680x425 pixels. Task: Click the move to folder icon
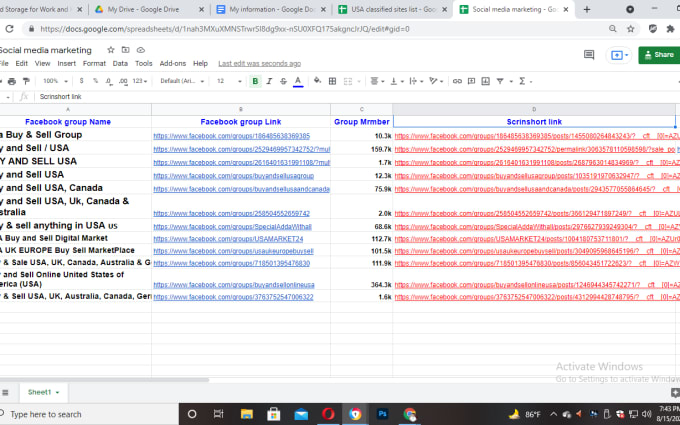pos(125,50)
